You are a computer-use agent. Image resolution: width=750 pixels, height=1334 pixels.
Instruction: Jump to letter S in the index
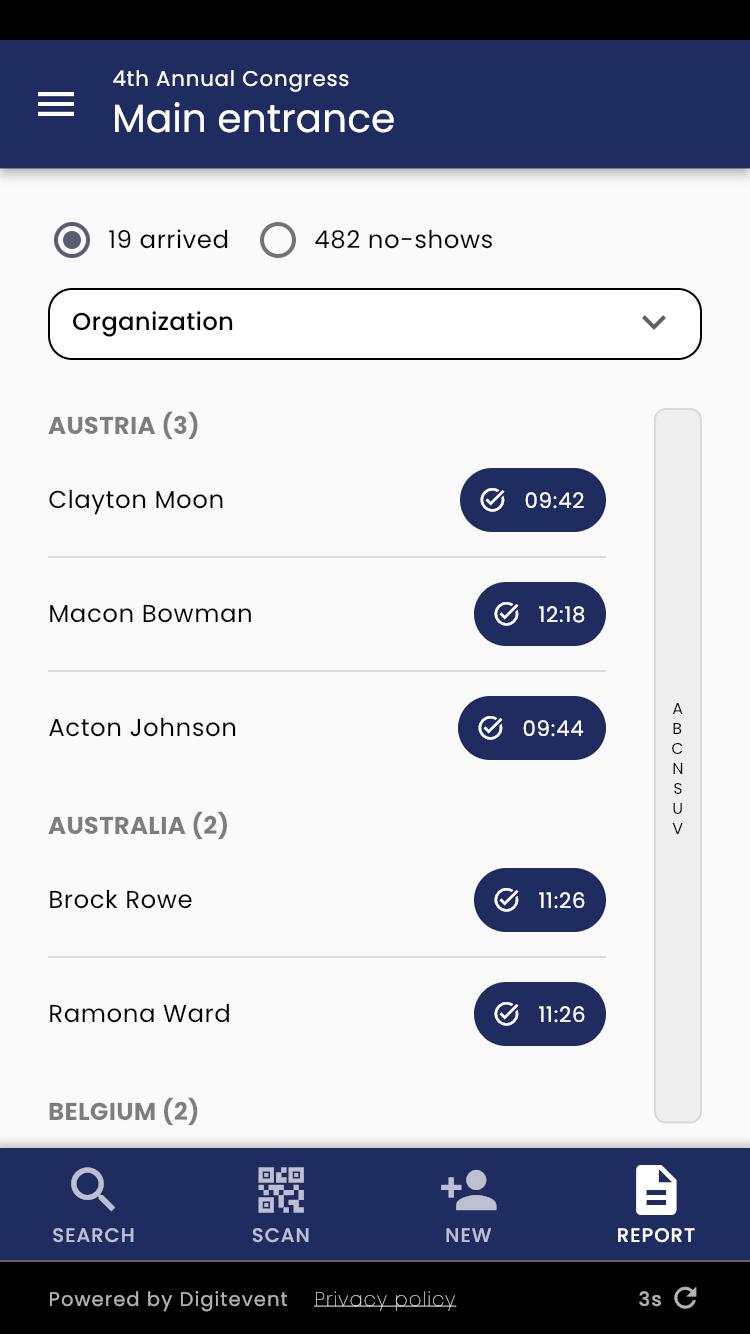(x=678, y=788)
